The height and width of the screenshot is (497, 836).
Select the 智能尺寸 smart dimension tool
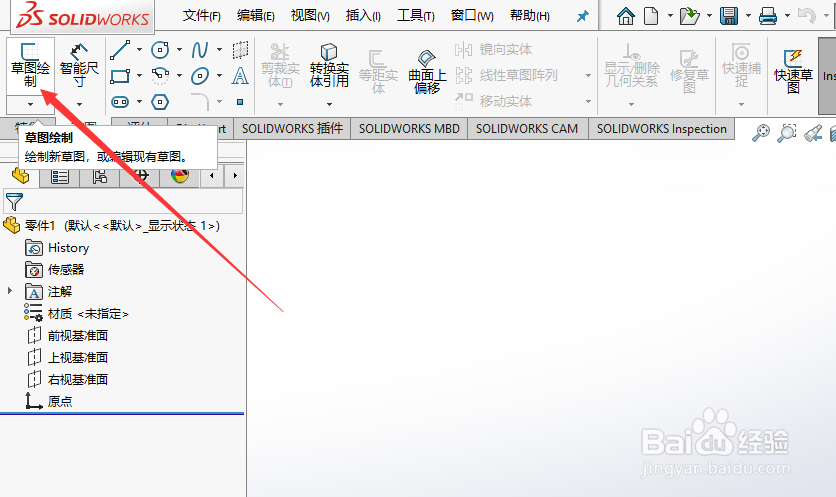pos(79,66)
